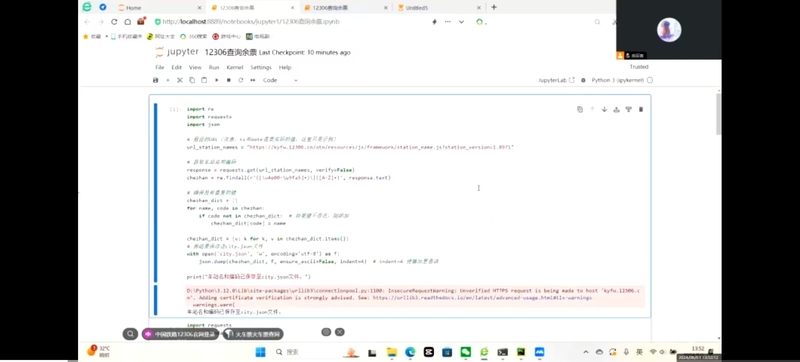Restart the kernel using the circular arrow icon
This screenshot has width=800, height=362.
pos(240,80)
